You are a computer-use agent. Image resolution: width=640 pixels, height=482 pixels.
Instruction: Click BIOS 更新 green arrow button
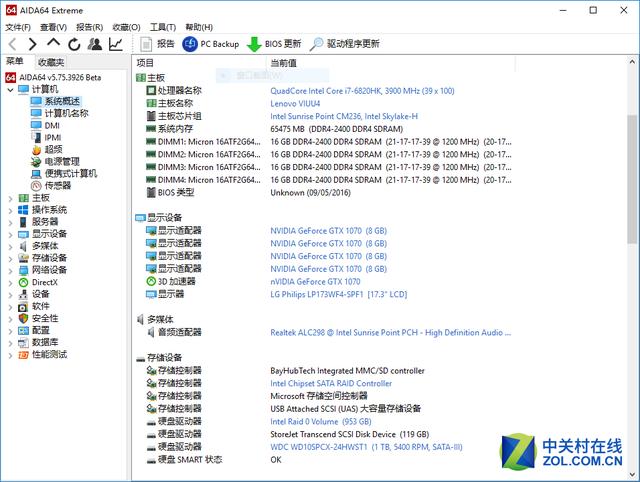274,44
